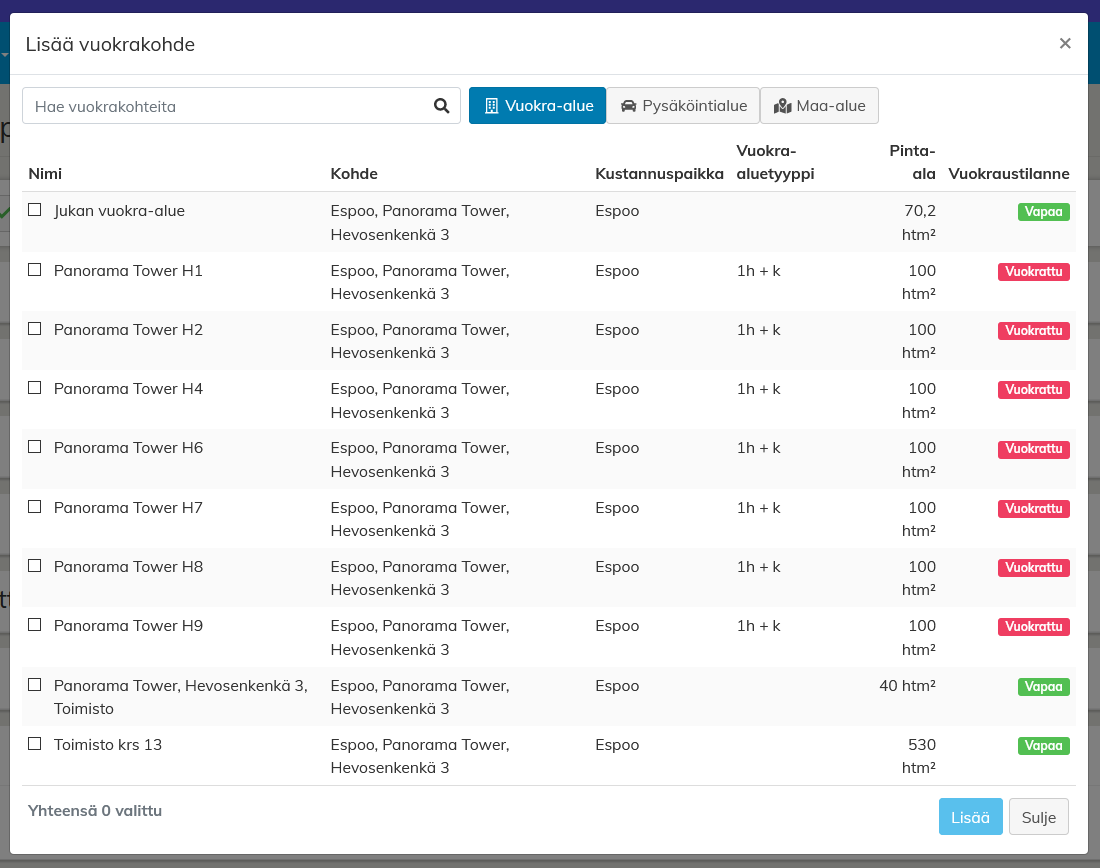Click the Vuokrattu badge for Panorama Tower H4
Screen dimensions: 1100x868
click(1033, 390)
